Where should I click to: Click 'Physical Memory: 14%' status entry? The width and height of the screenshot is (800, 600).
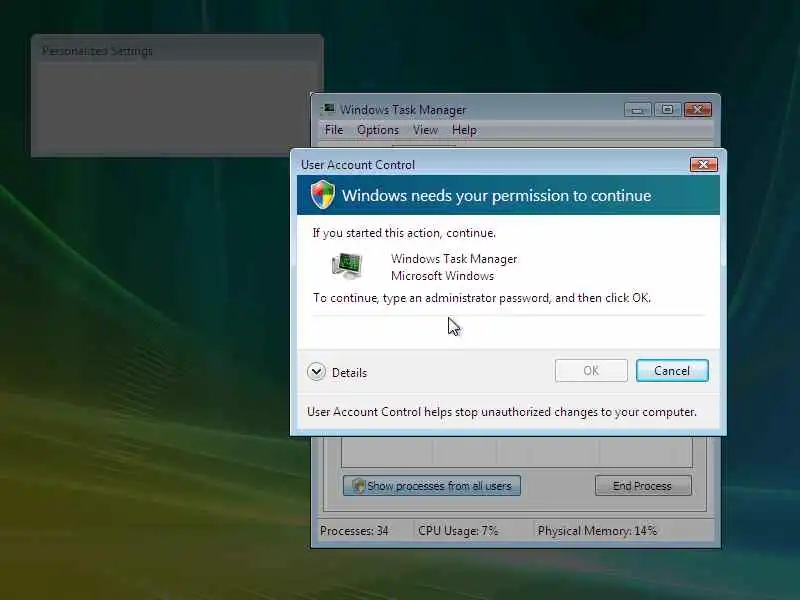click(597, 531)
